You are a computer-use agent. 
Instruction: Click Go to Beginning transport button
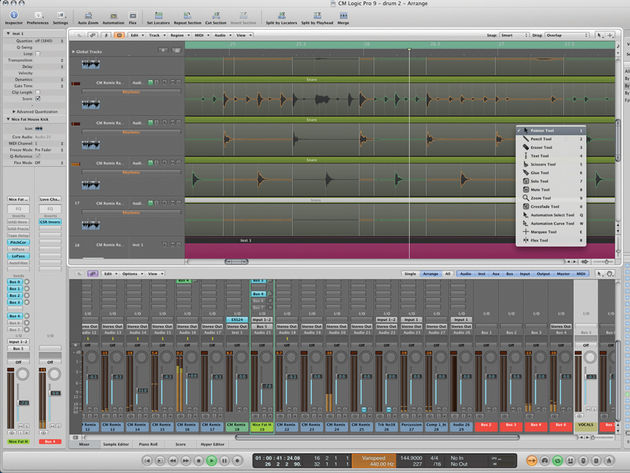(147, 461)
